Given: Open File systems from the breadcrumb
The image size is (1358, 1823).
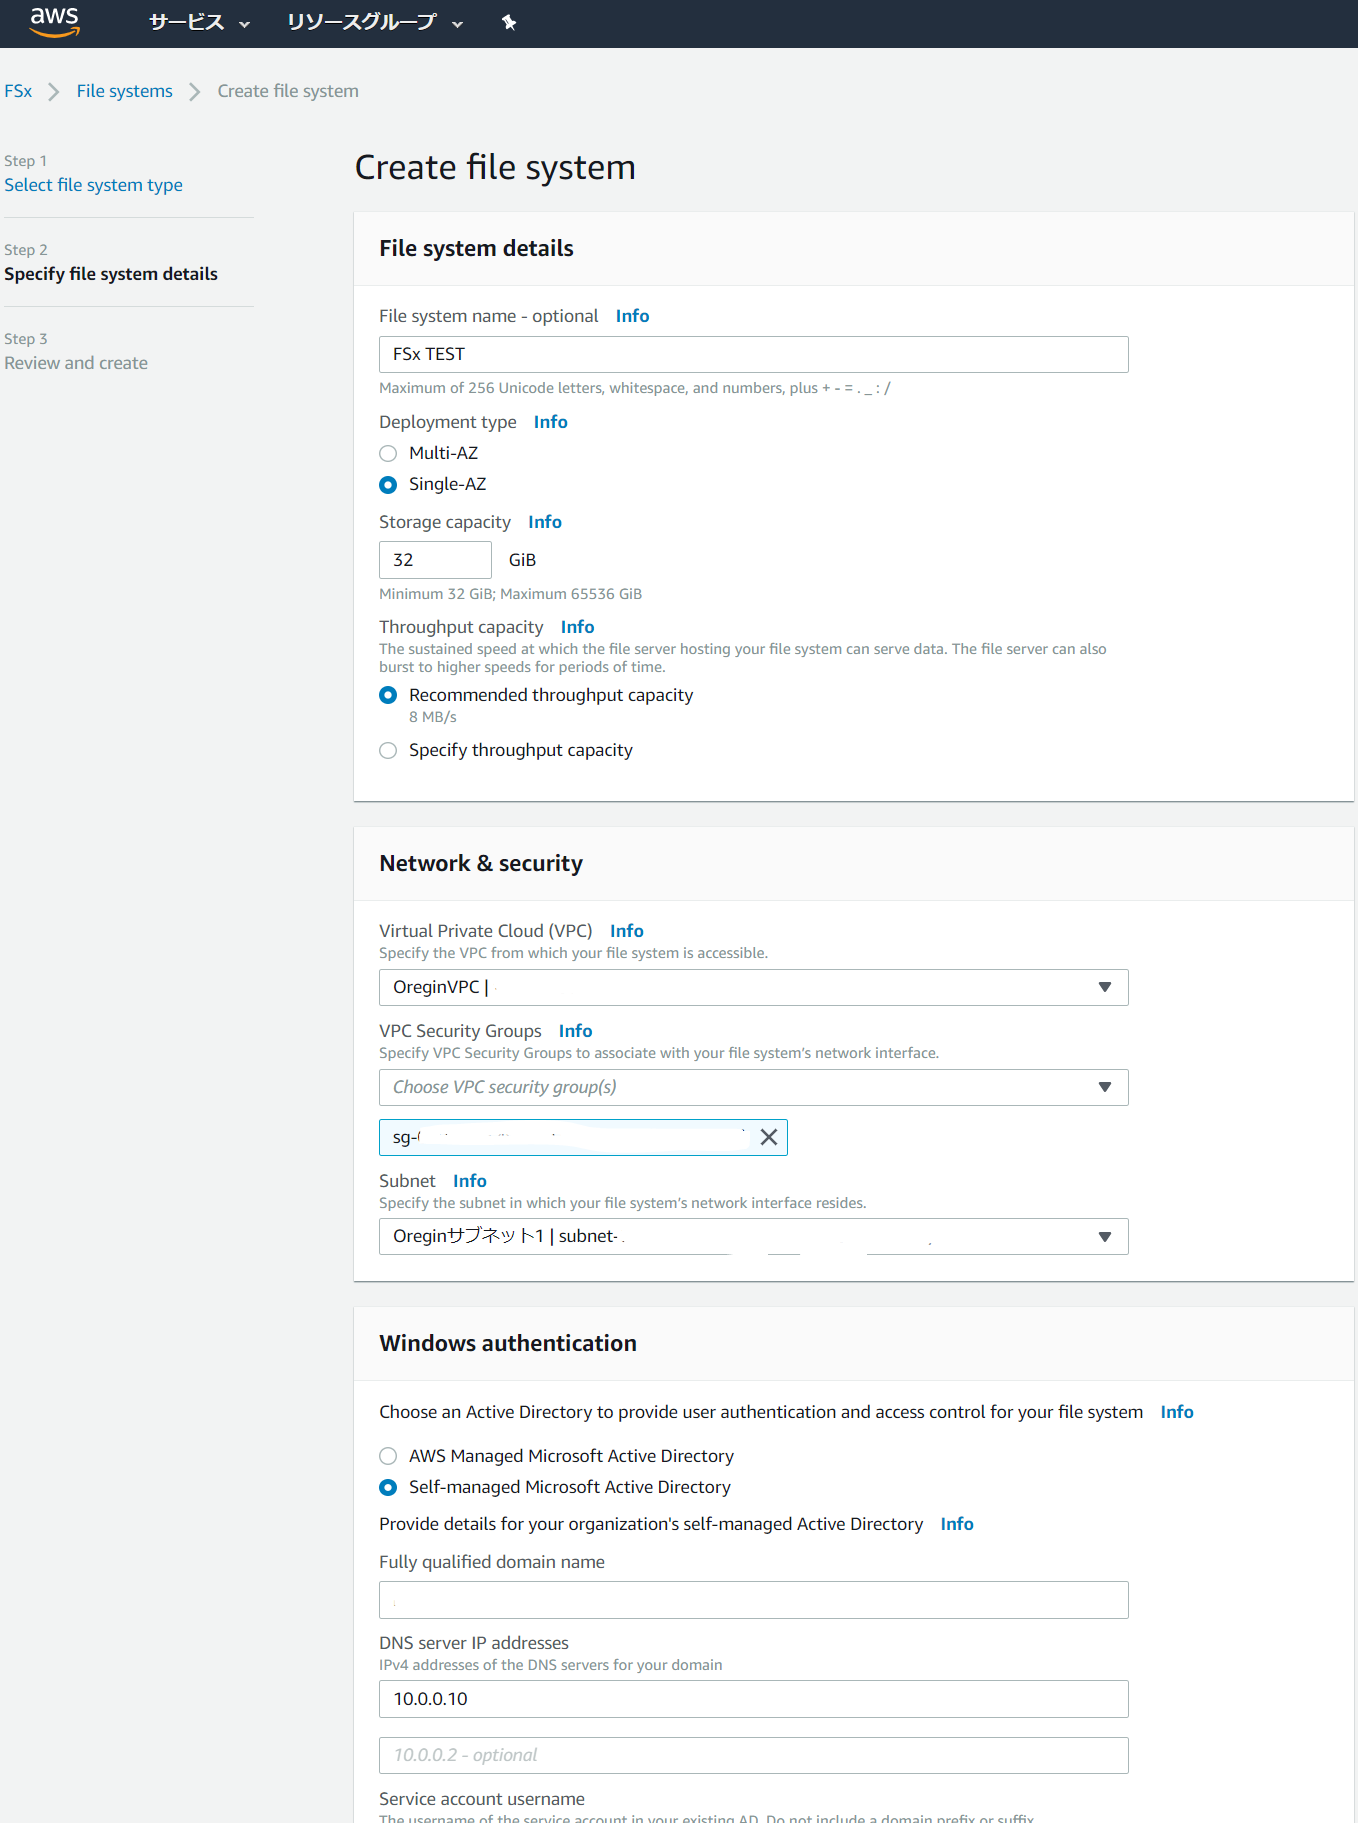Looking at the screenshot, I should [124, 90].
